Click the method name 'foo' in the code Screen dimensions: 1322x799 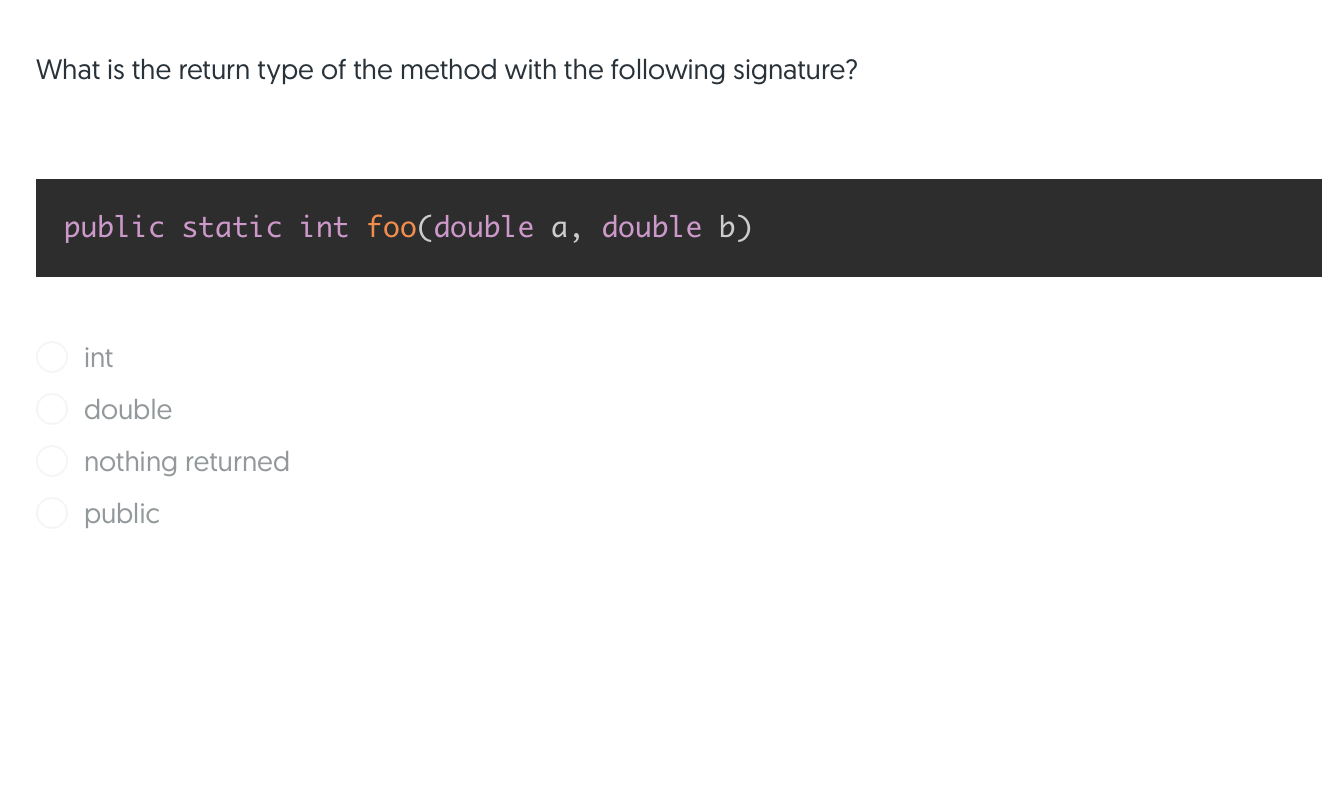(393, 227)
